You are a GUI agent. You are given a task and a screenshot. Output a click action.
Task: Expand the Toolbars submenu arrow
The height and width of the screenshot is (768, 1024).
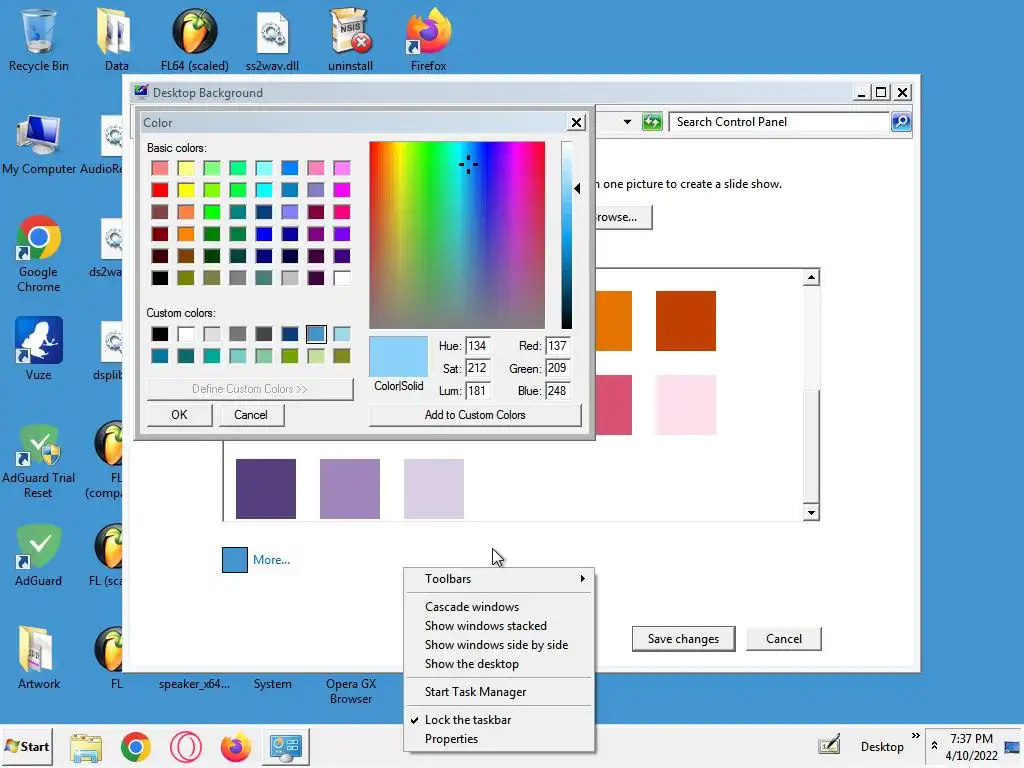583,579
